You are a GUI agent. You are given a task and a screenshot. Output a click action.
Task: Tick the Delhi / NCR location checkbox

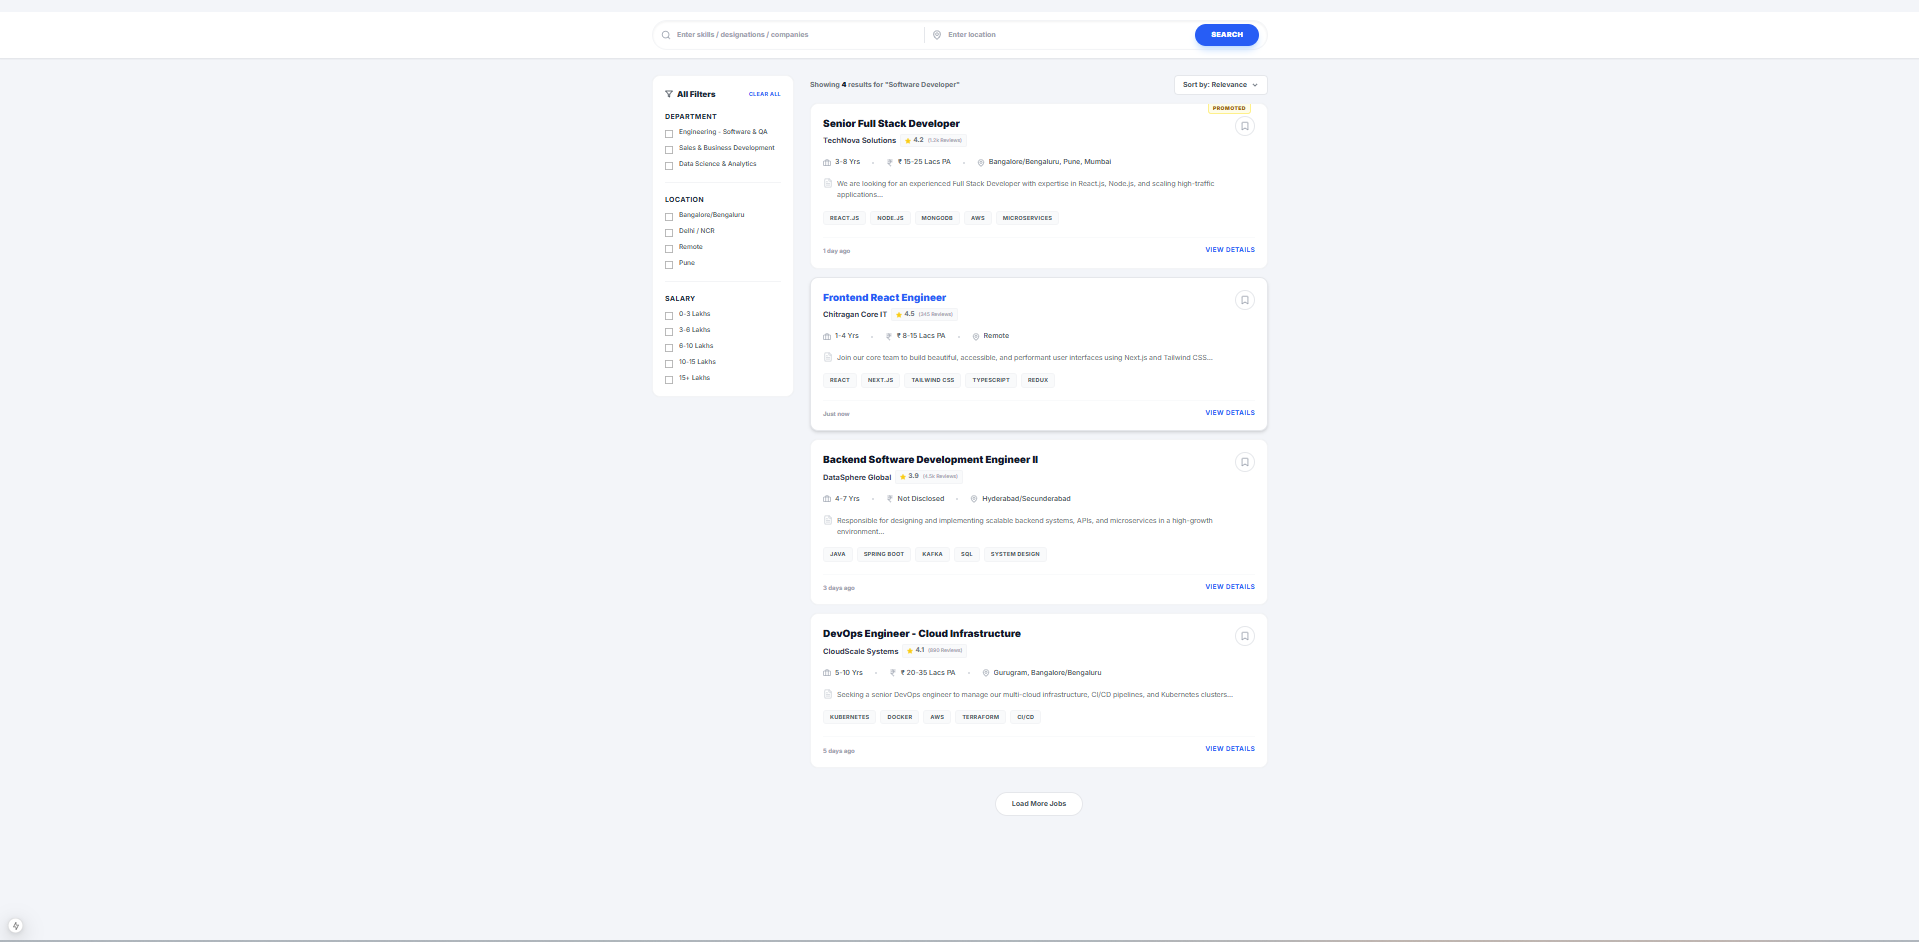(x=669, y=232)
